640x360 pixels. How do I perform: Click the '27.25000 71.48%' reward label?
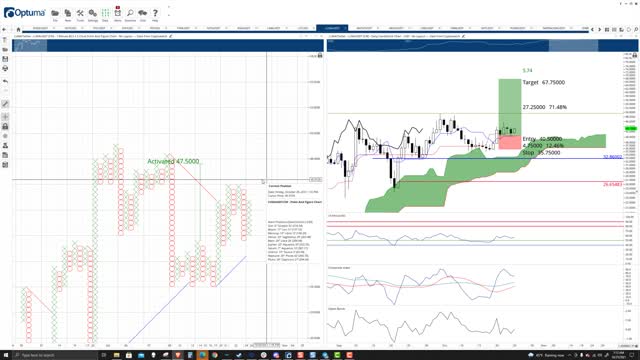544,107
